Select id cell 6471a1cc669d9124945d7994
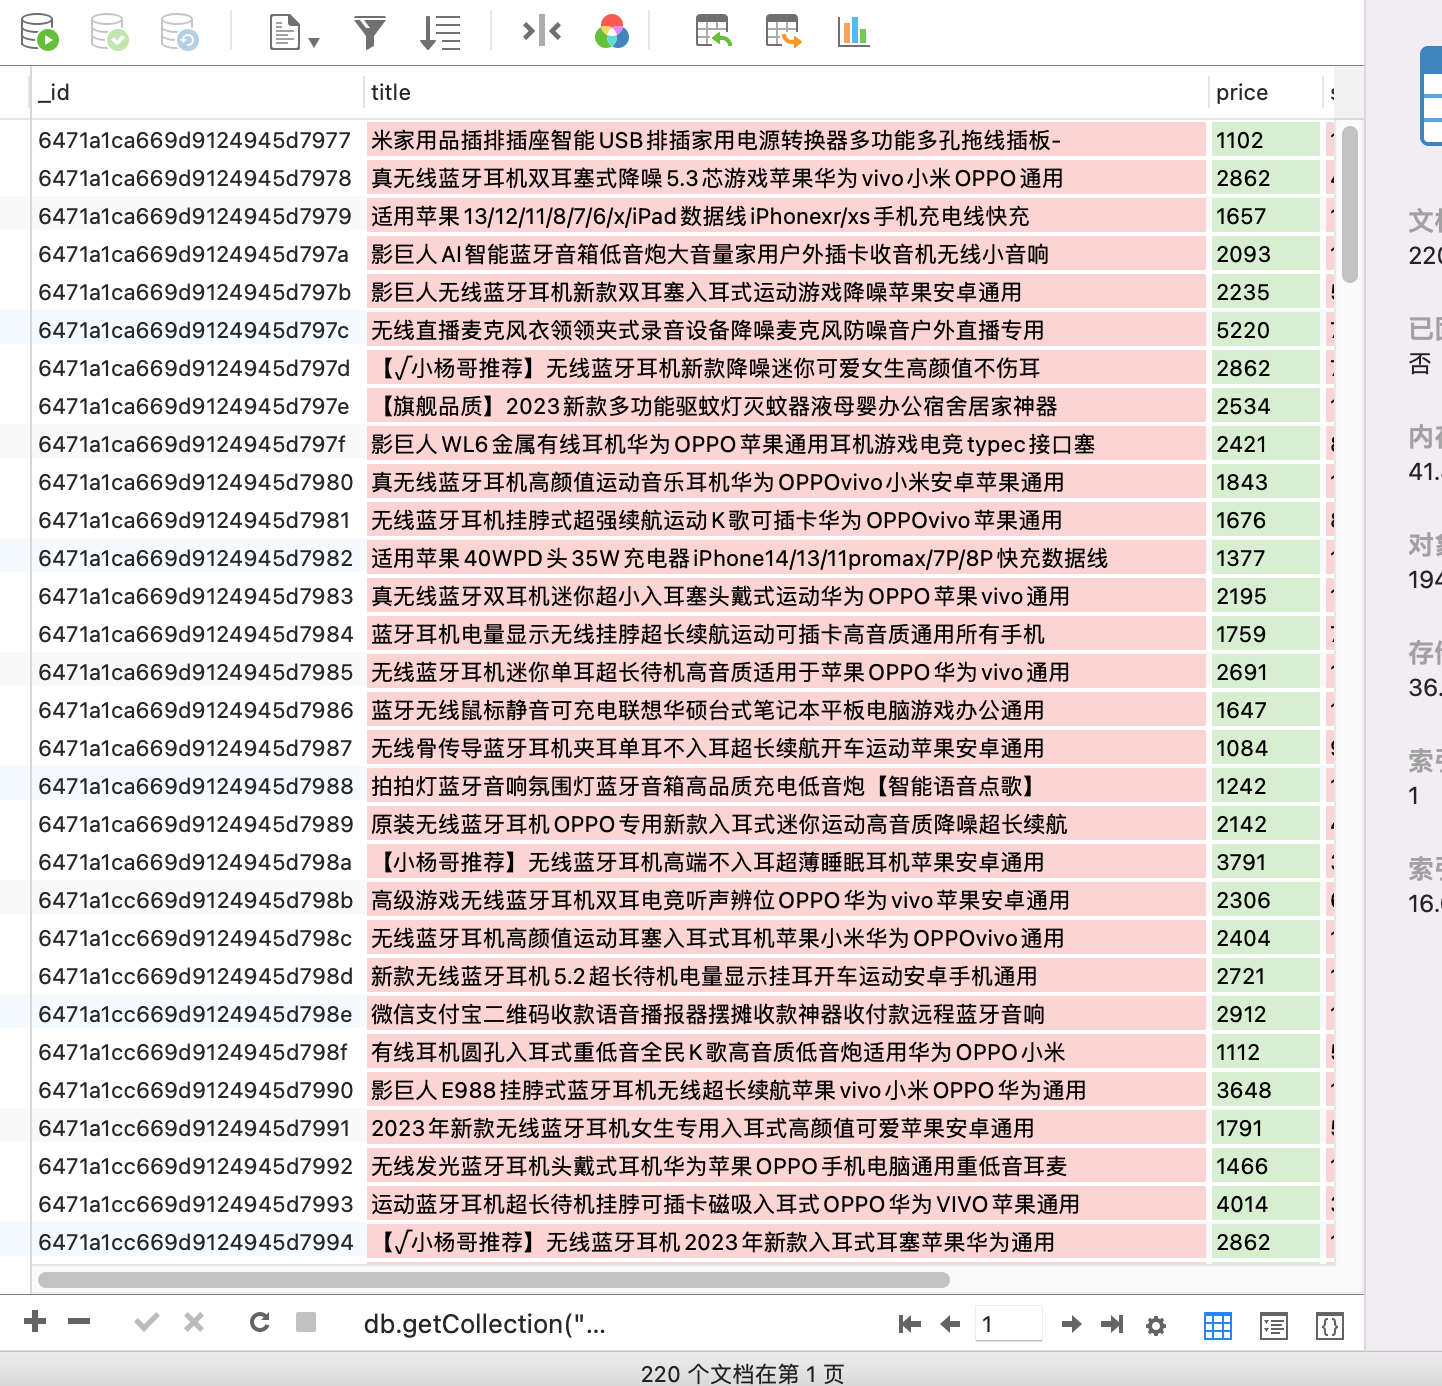 click(197, 1242)
